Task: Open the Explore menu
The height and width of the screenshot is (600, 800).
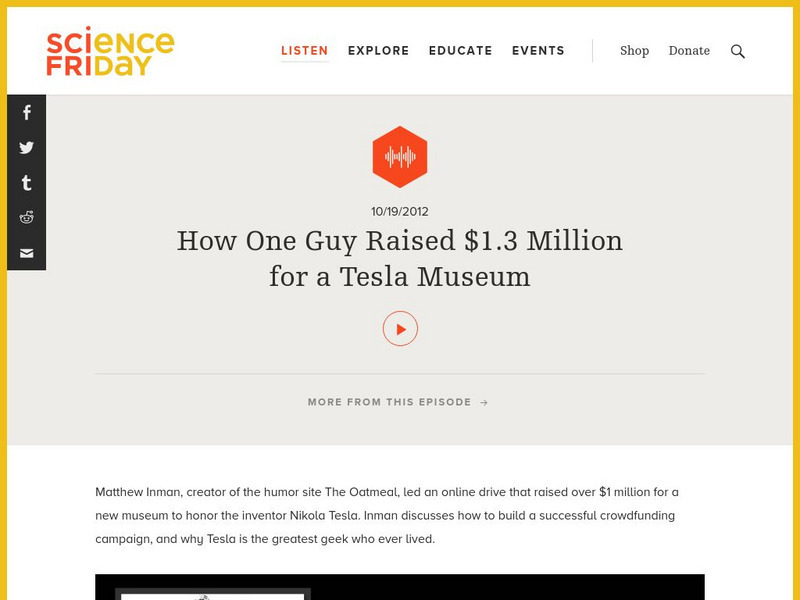Action: [379, 51]
